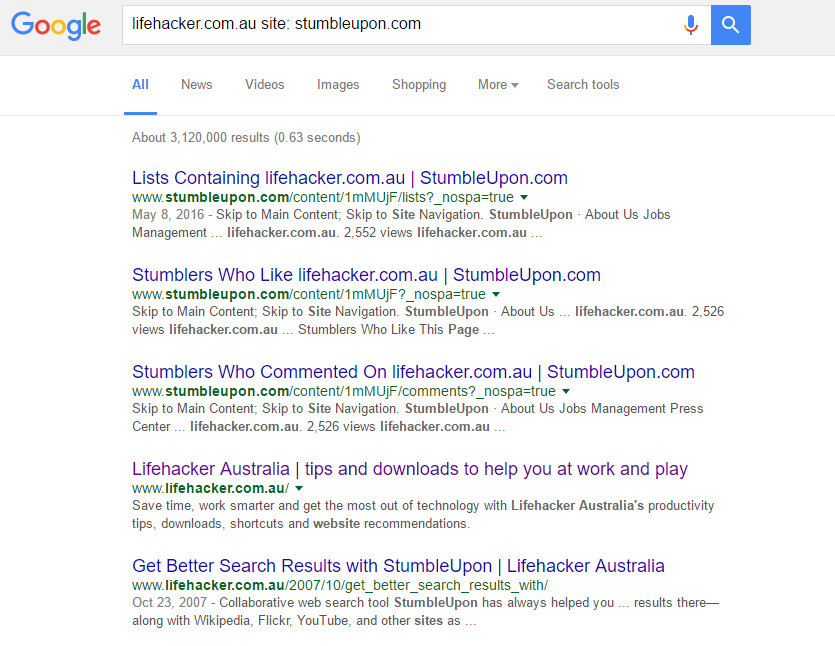
Task: Switch to the Videos tab
Action: point(264,85)
